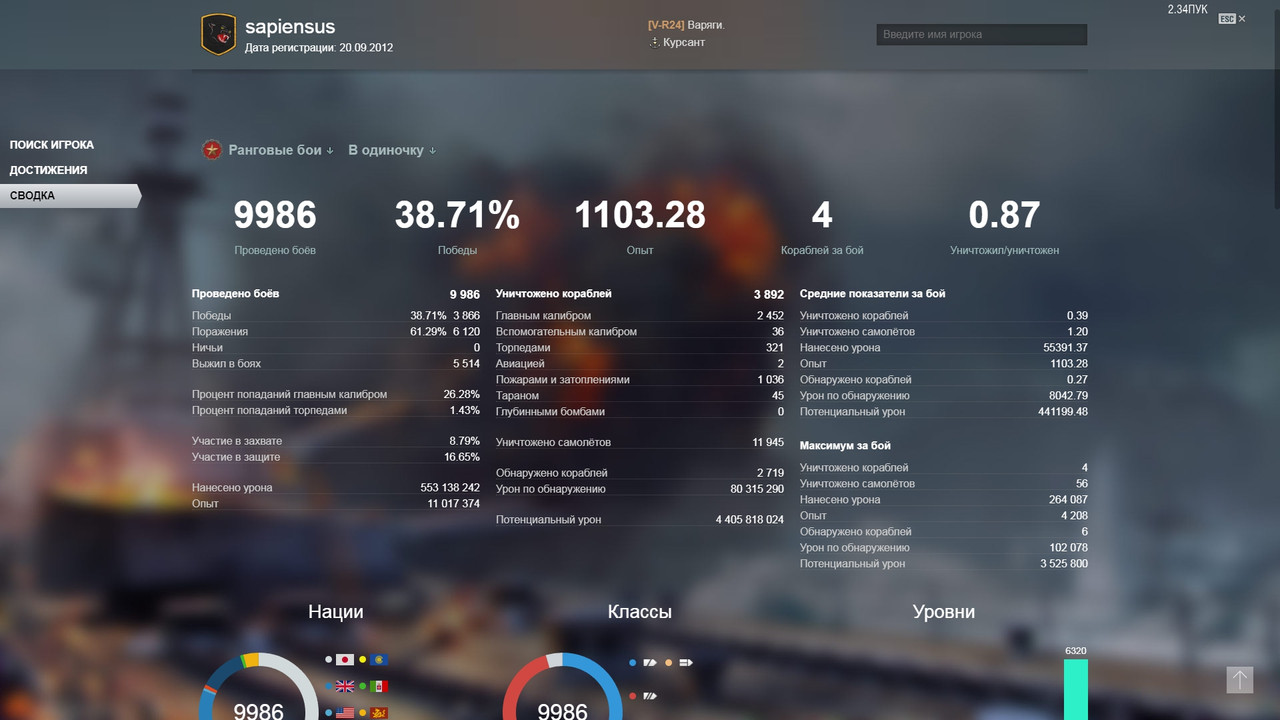The height and width of the screenshot is (720, 1280).
Task: Click the Выжил в боях row
Action: tap(336, 364)
